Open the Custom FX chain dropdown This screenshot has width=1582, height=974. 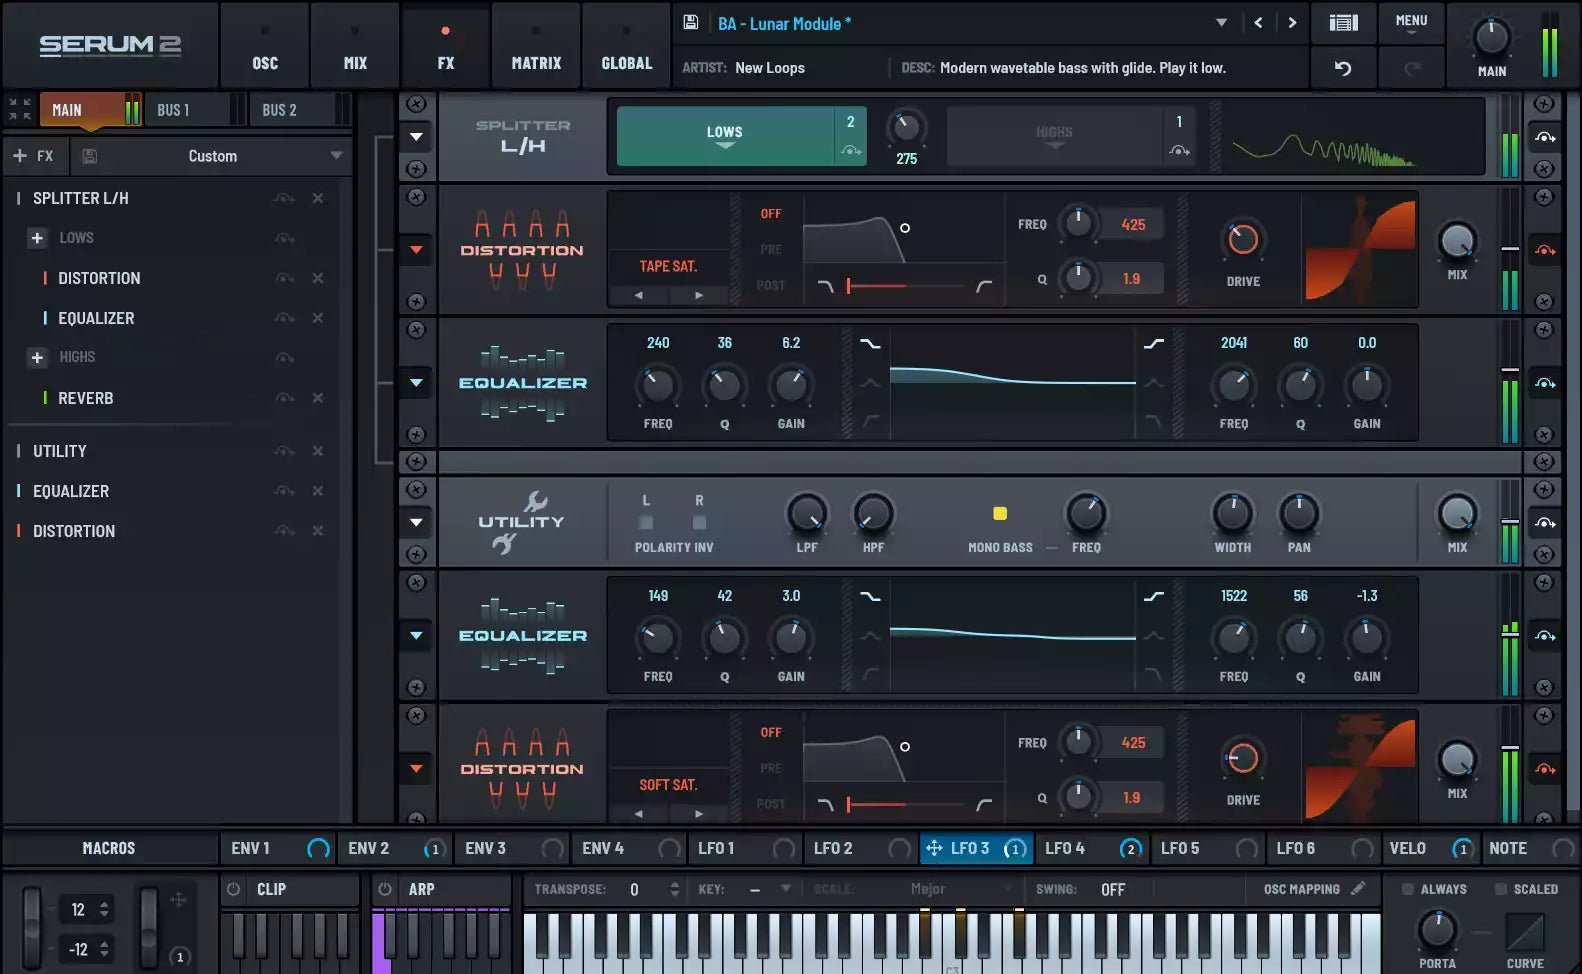[336, 156]
